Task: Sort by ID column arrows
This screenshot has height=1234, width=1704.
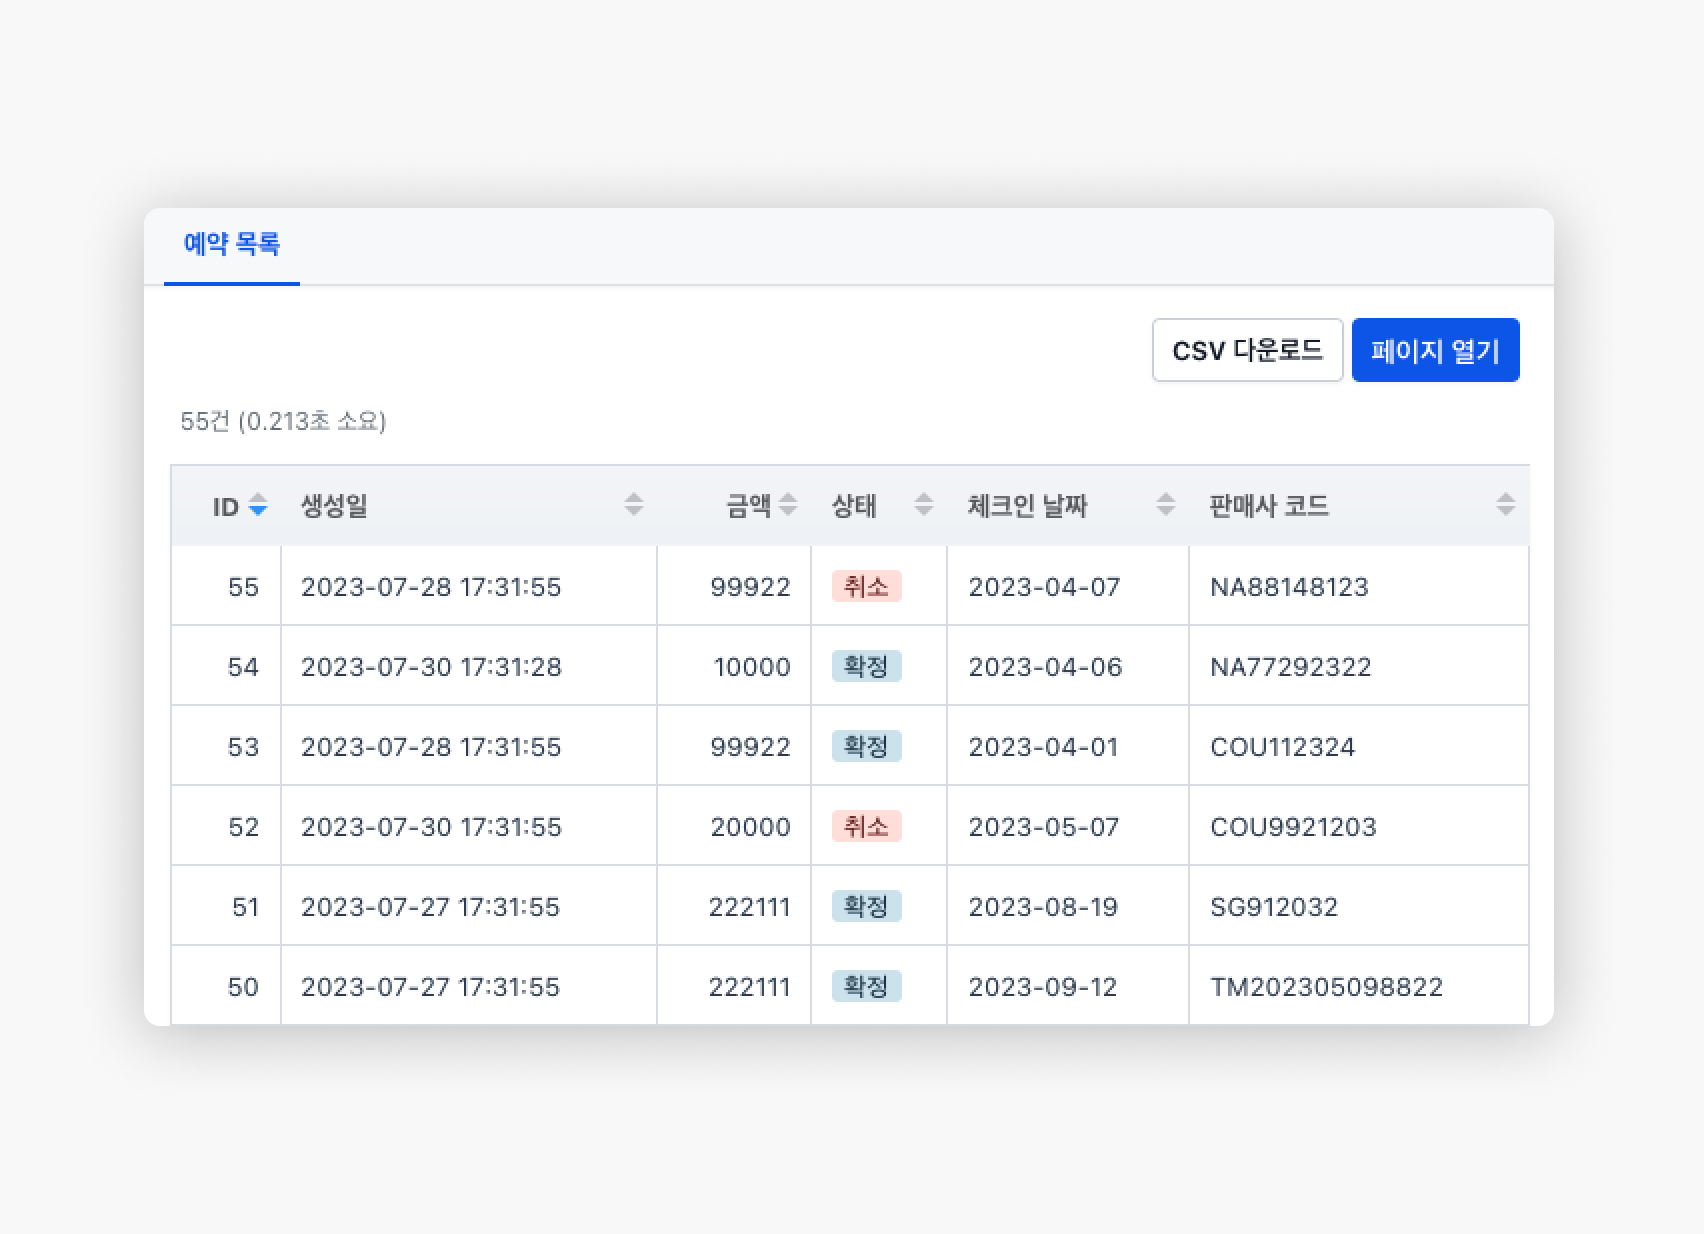Action: (x=258, y=505)
